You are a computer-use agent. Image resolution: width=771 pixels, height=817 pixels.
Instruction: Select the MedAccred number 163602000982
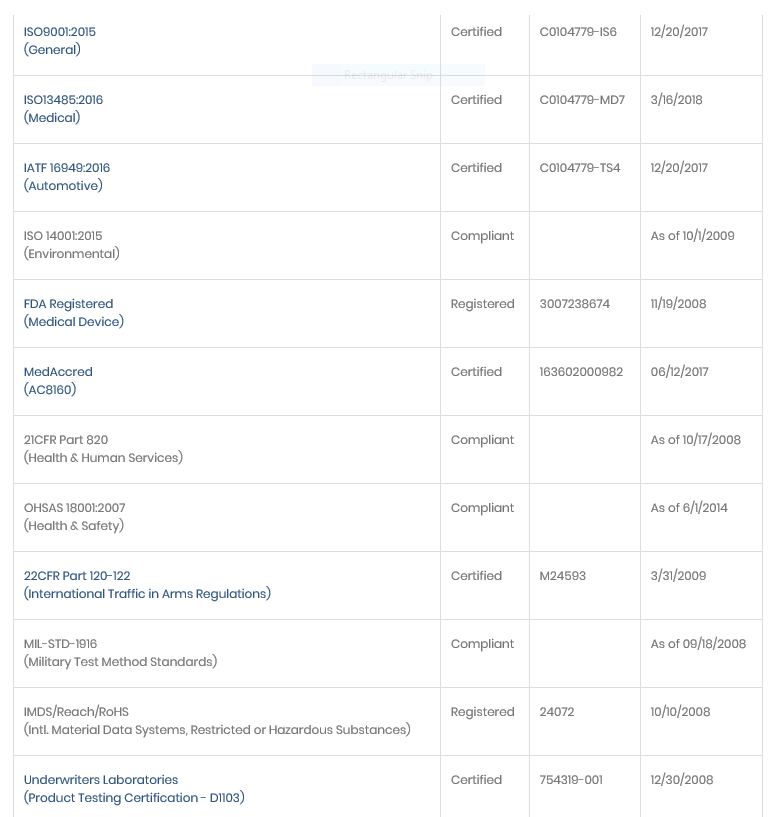pos(581,372)
